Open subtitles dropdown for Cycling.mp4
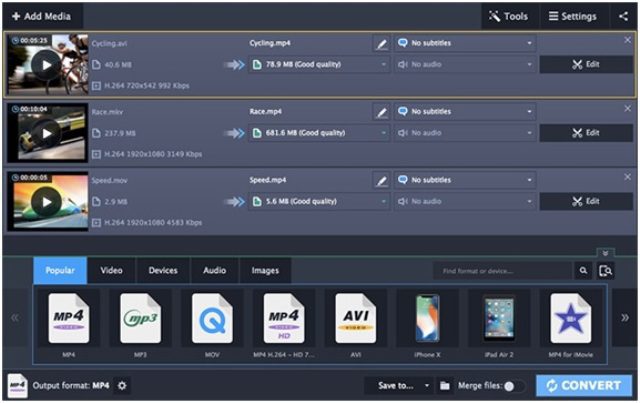 click(465, 43)
